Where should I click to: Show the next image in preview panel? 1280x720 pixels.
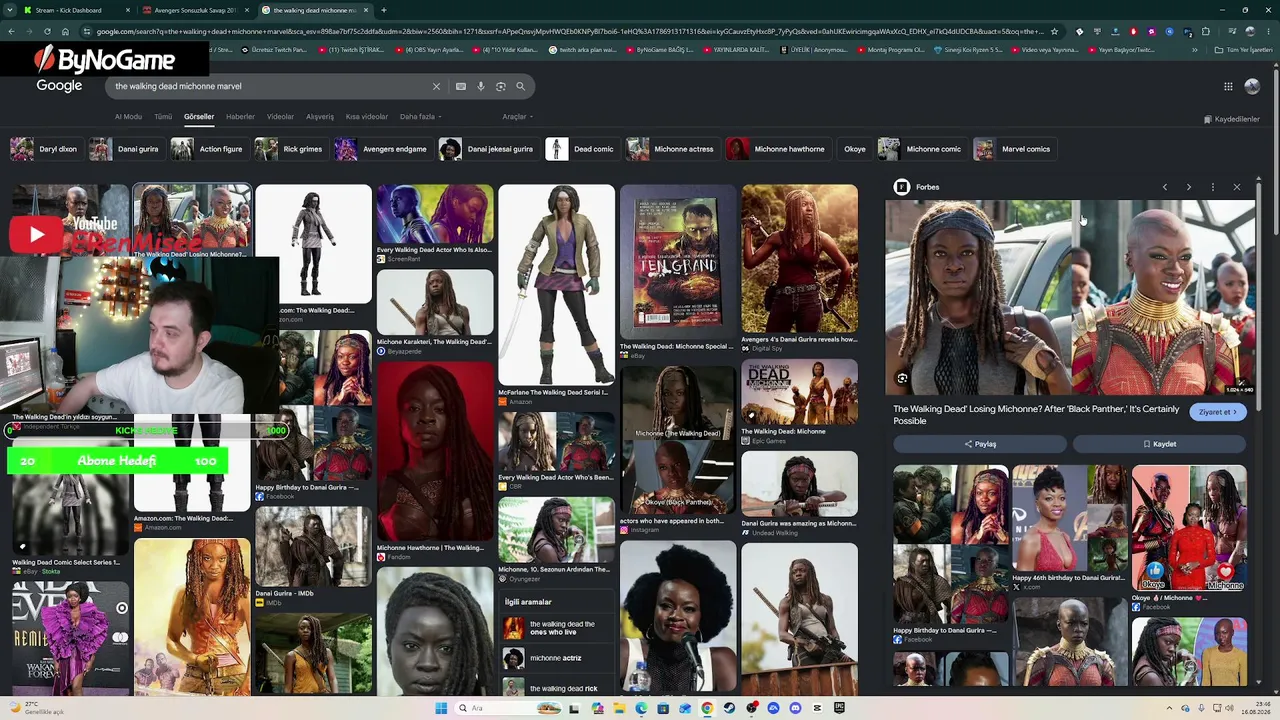tap(1188, 187)
